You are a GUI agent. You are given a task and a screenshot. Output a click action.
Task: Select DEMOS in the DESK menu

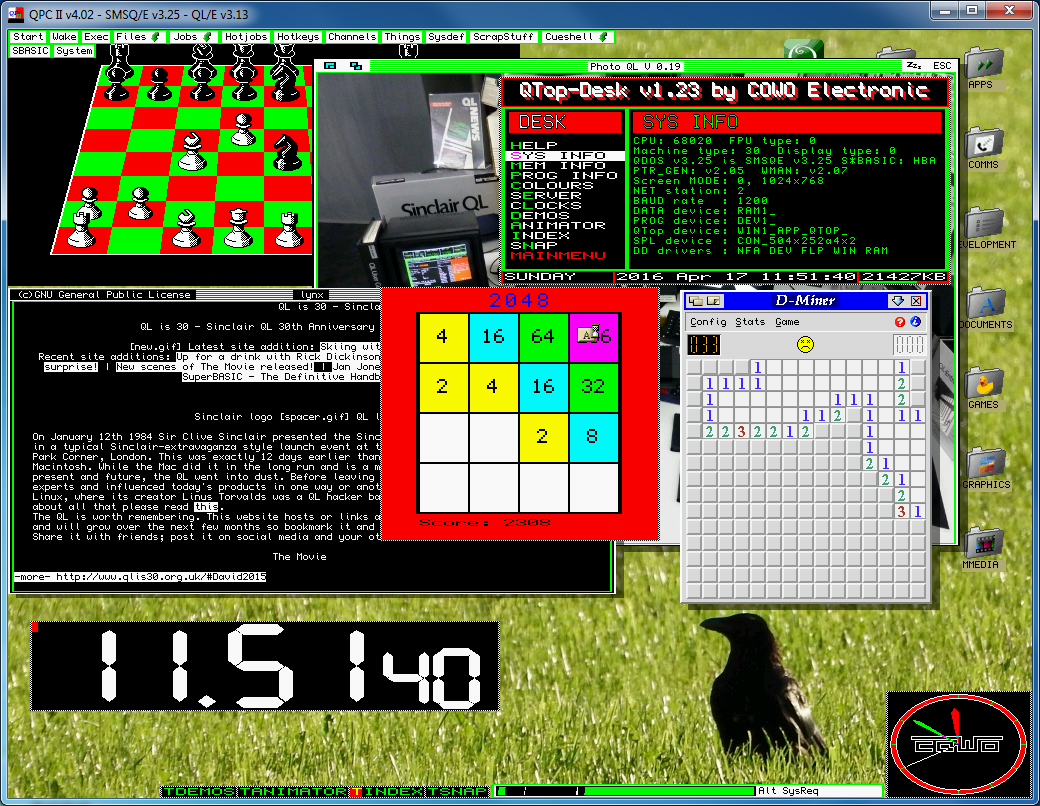540,215
